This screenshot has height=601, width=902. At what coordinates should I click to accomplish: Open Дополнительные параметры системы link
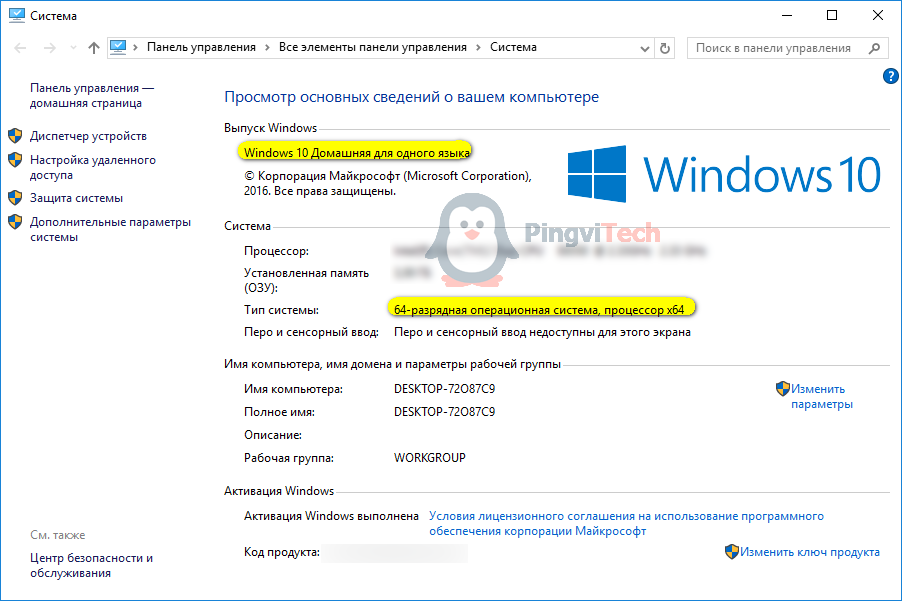(x=110, y=229)
